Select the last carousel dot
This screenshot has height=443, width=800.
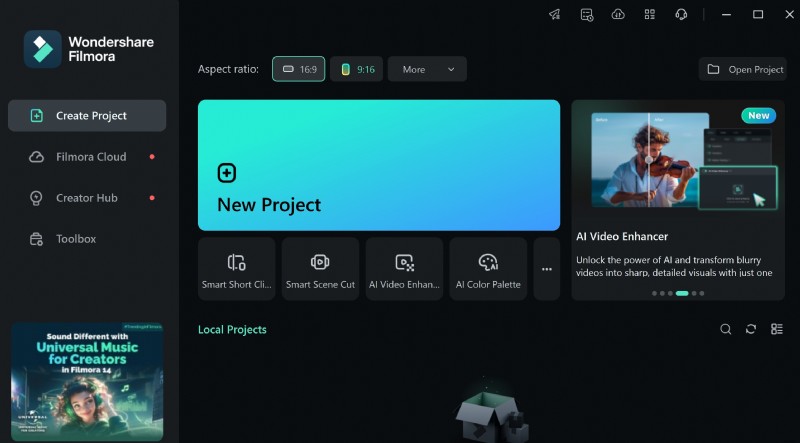point(702,293)
